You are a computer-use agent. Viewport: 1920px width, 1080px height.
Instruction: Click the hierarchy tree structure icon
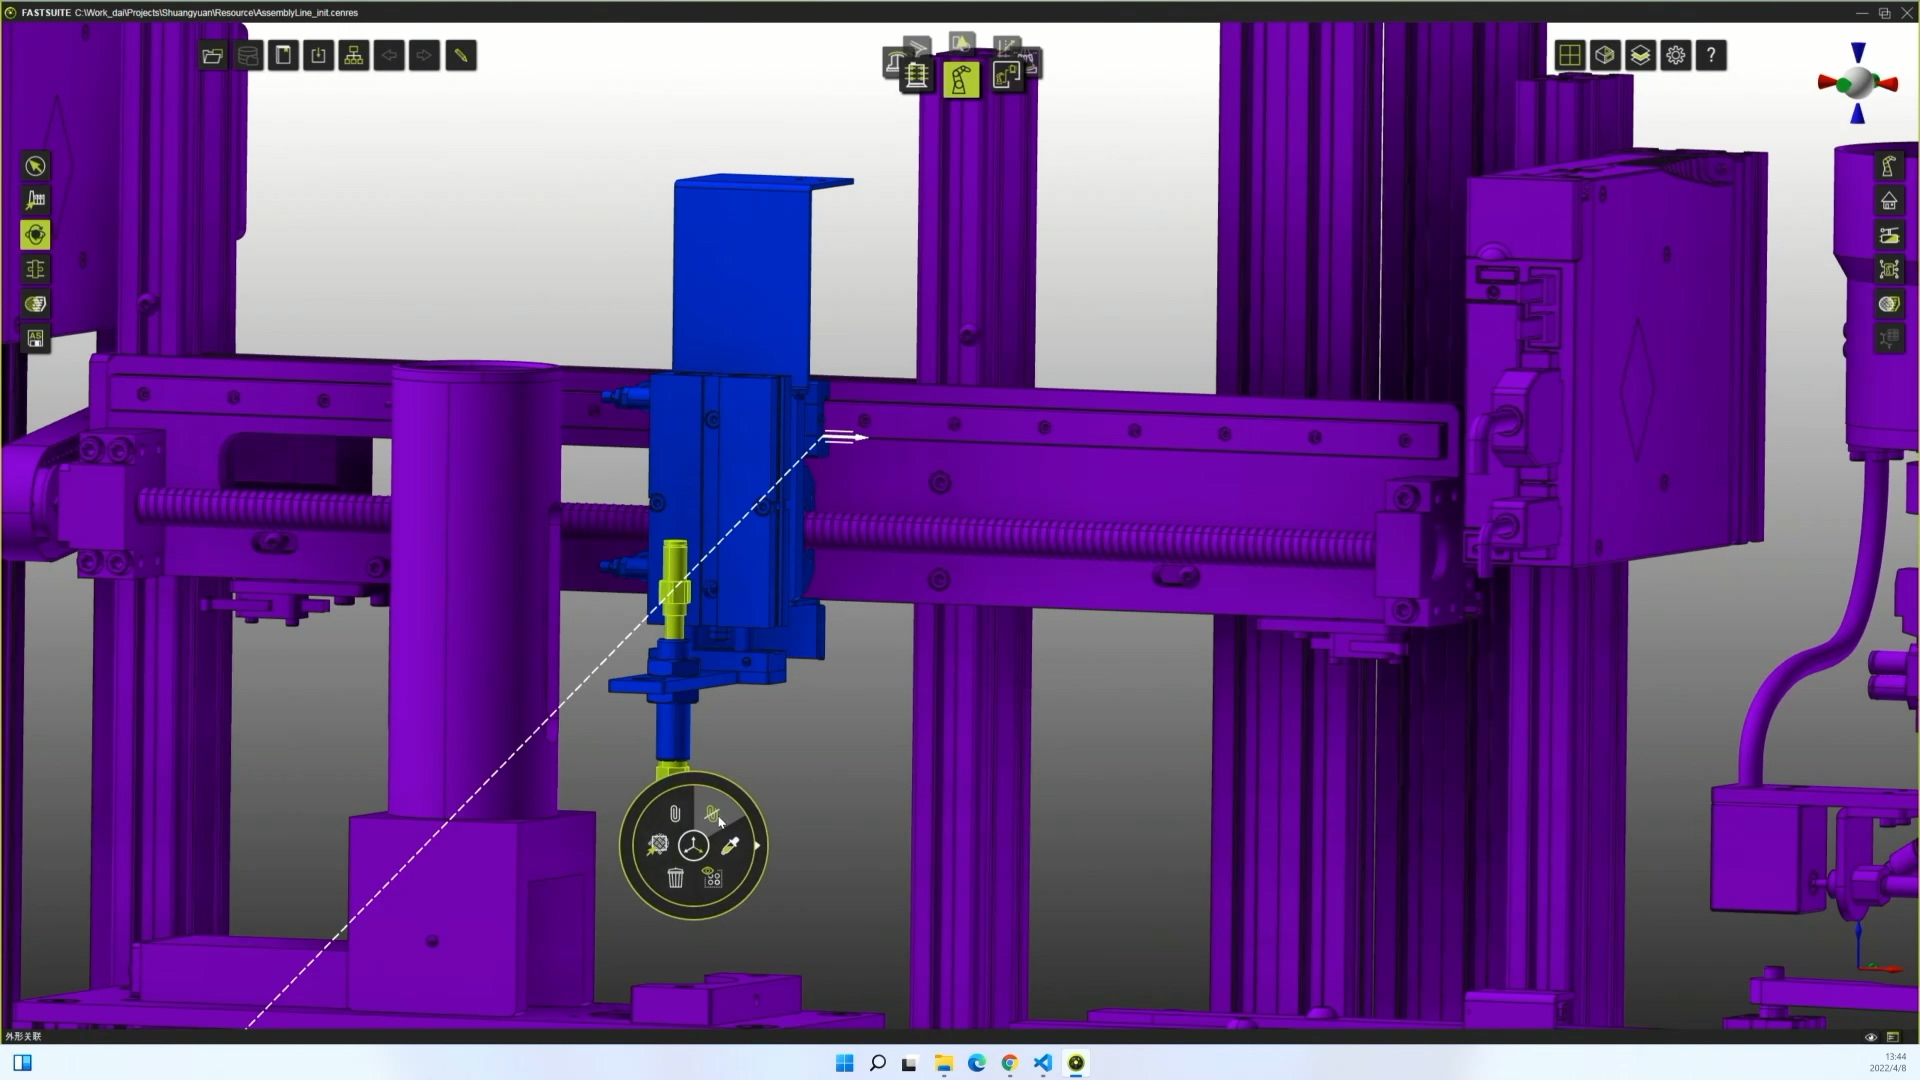(354, 56)
